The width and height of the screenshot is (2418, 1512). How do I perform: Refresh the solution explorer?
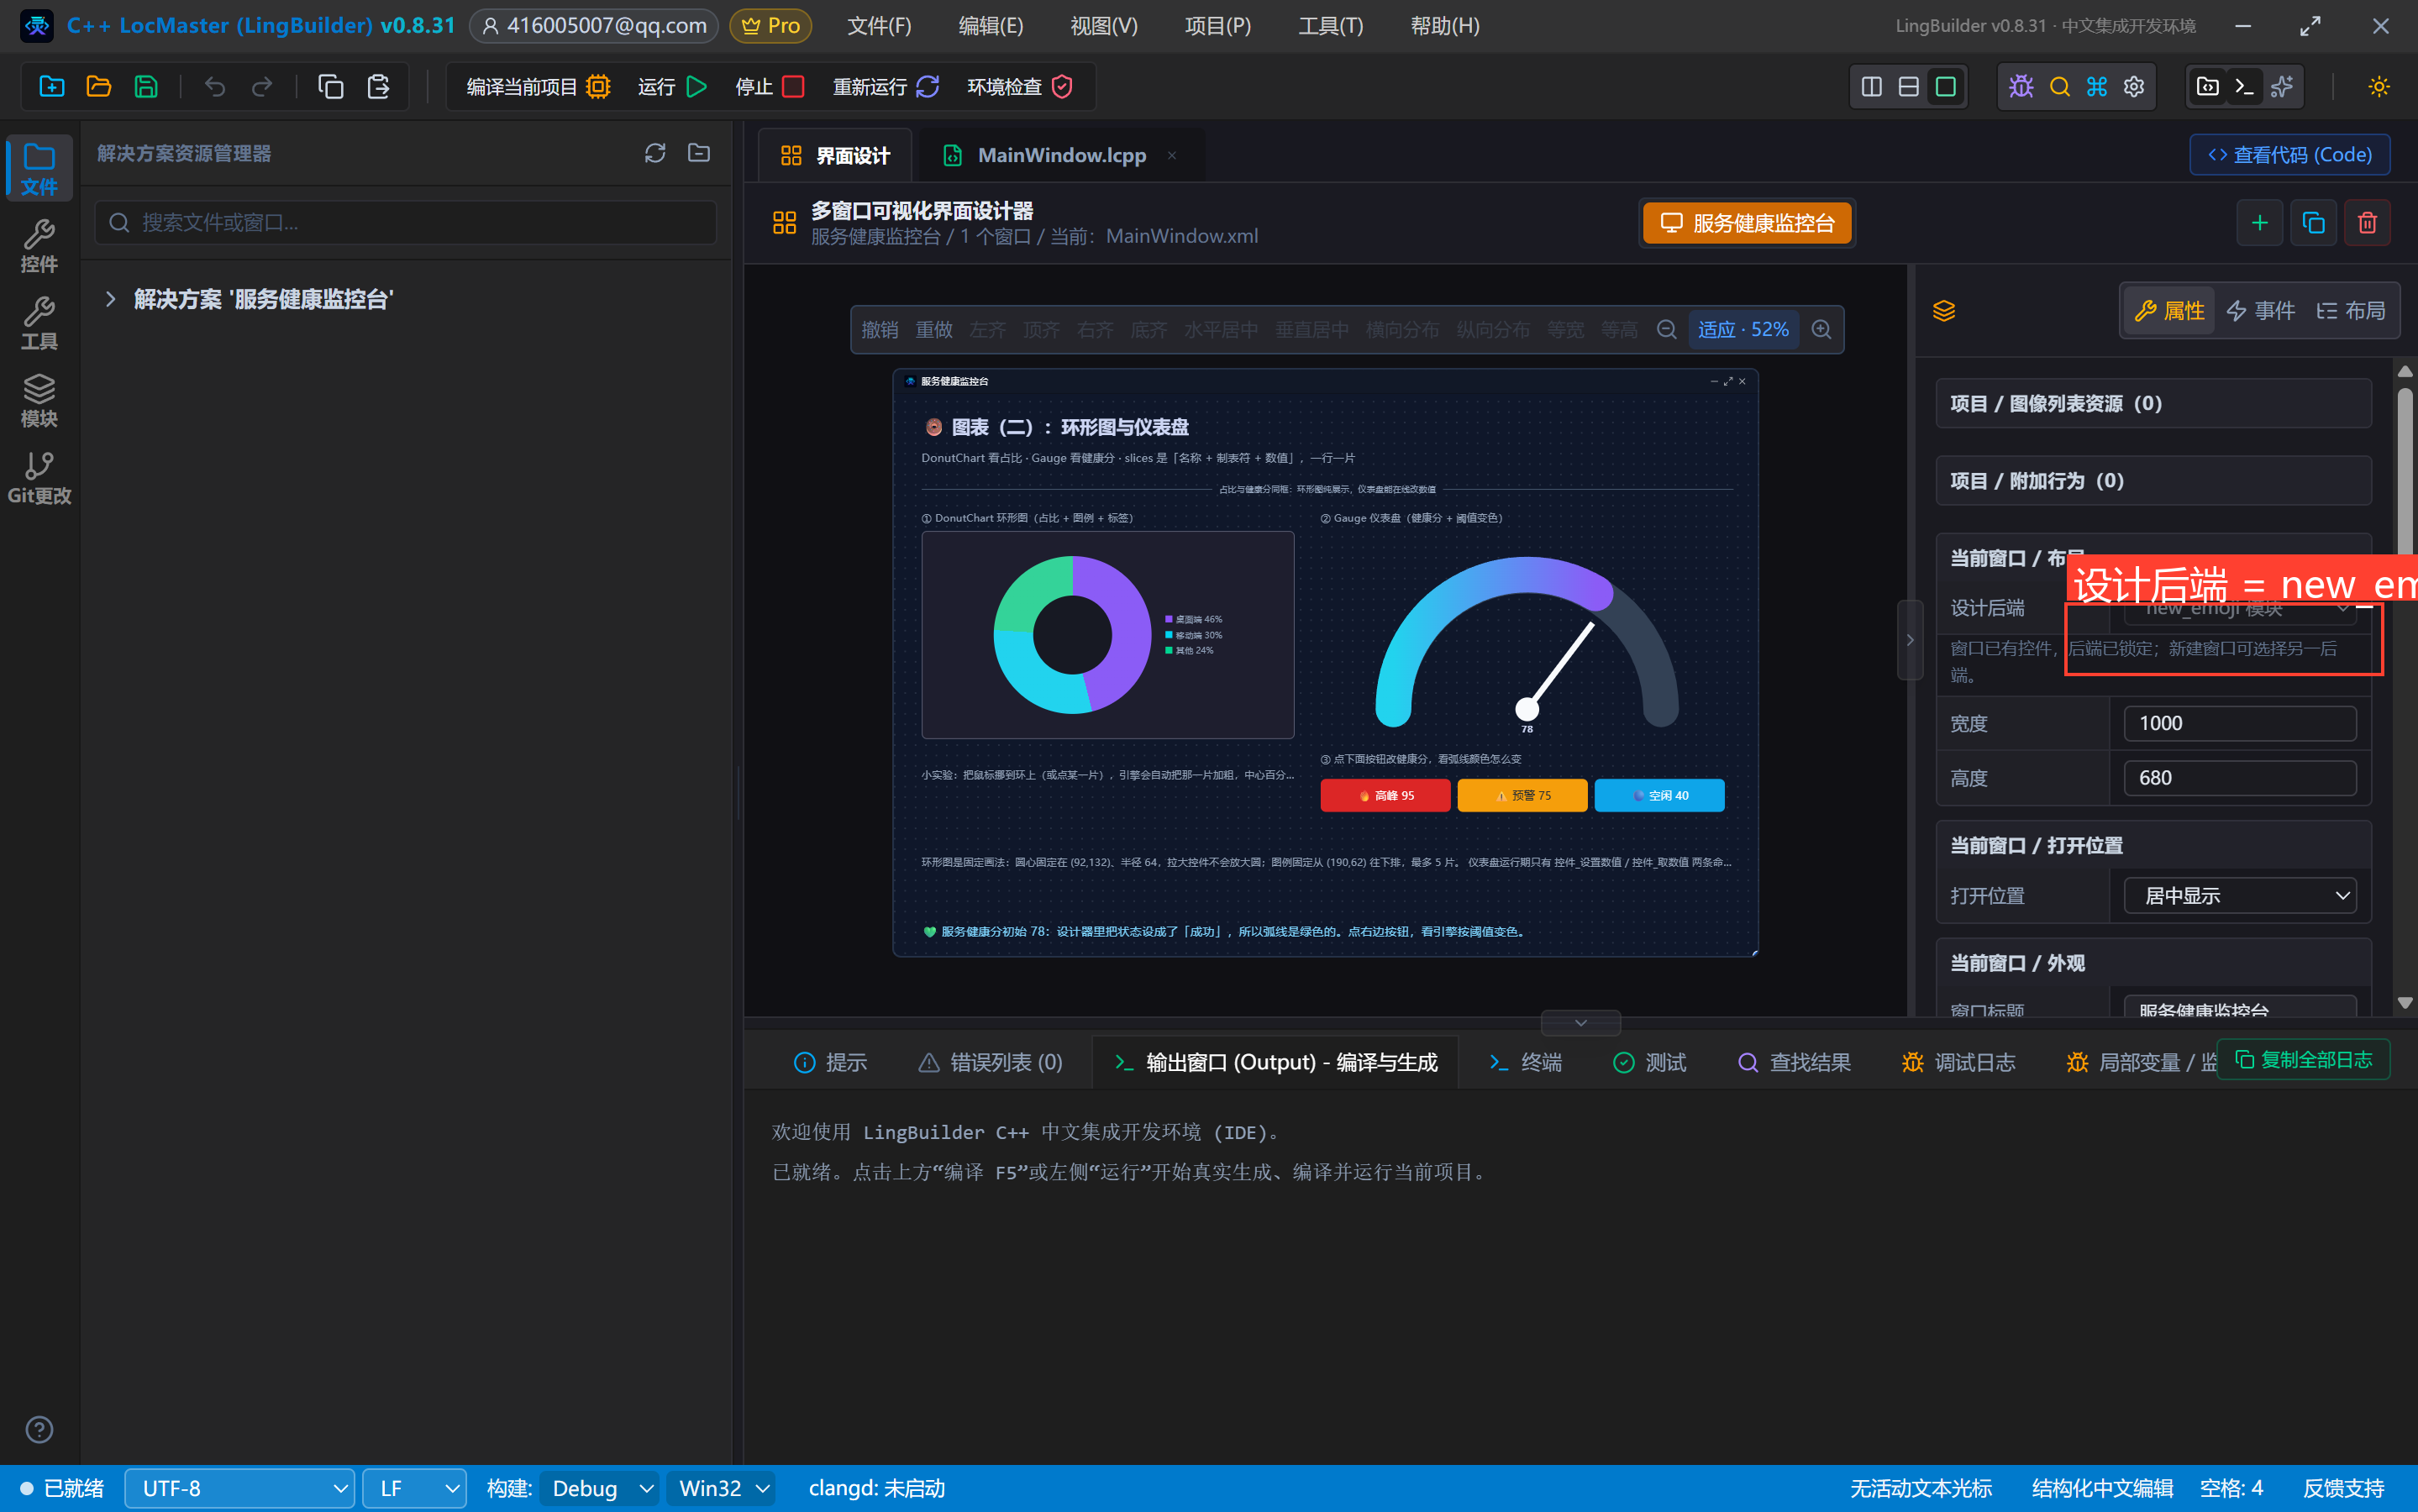click(655, 153)
